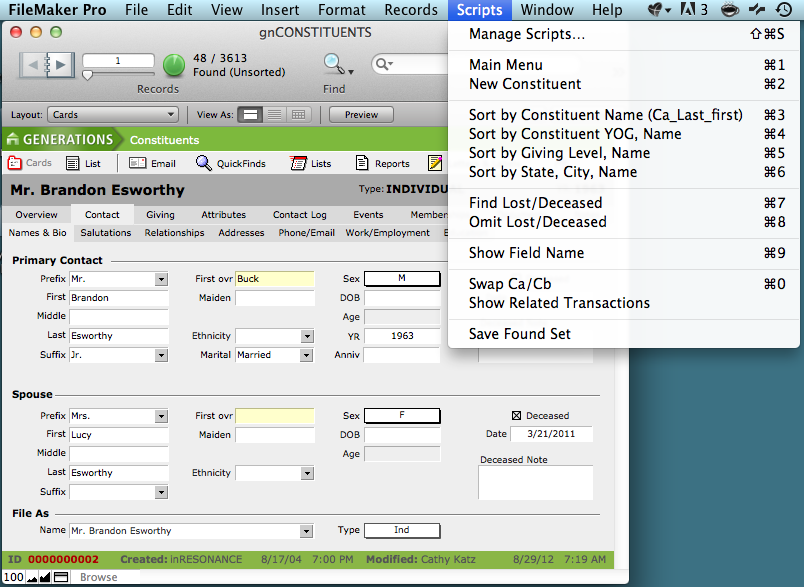Image resolution: width=804 pixels, height=587 pixels.
Task: Expand the Marital status dropdown
Action: (305, 355)
